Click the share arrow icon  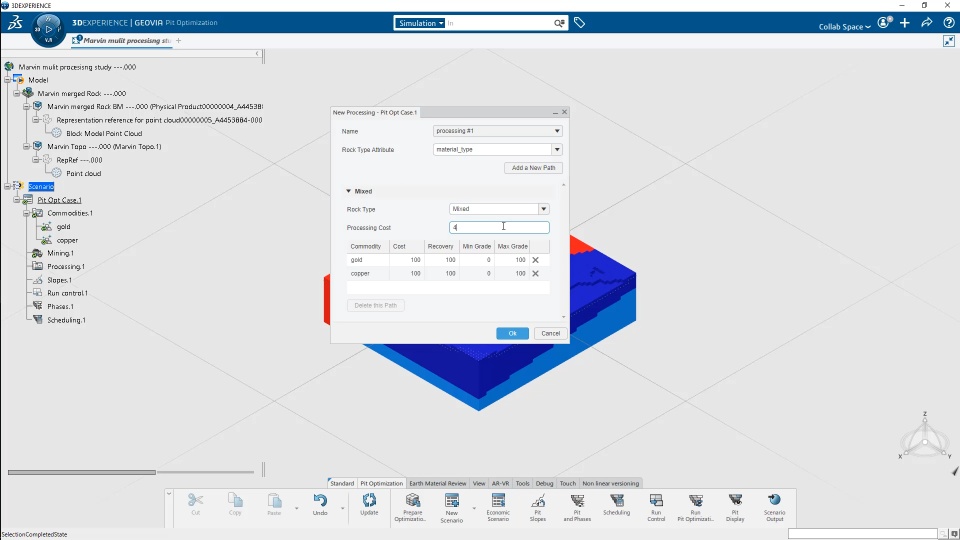927,23
